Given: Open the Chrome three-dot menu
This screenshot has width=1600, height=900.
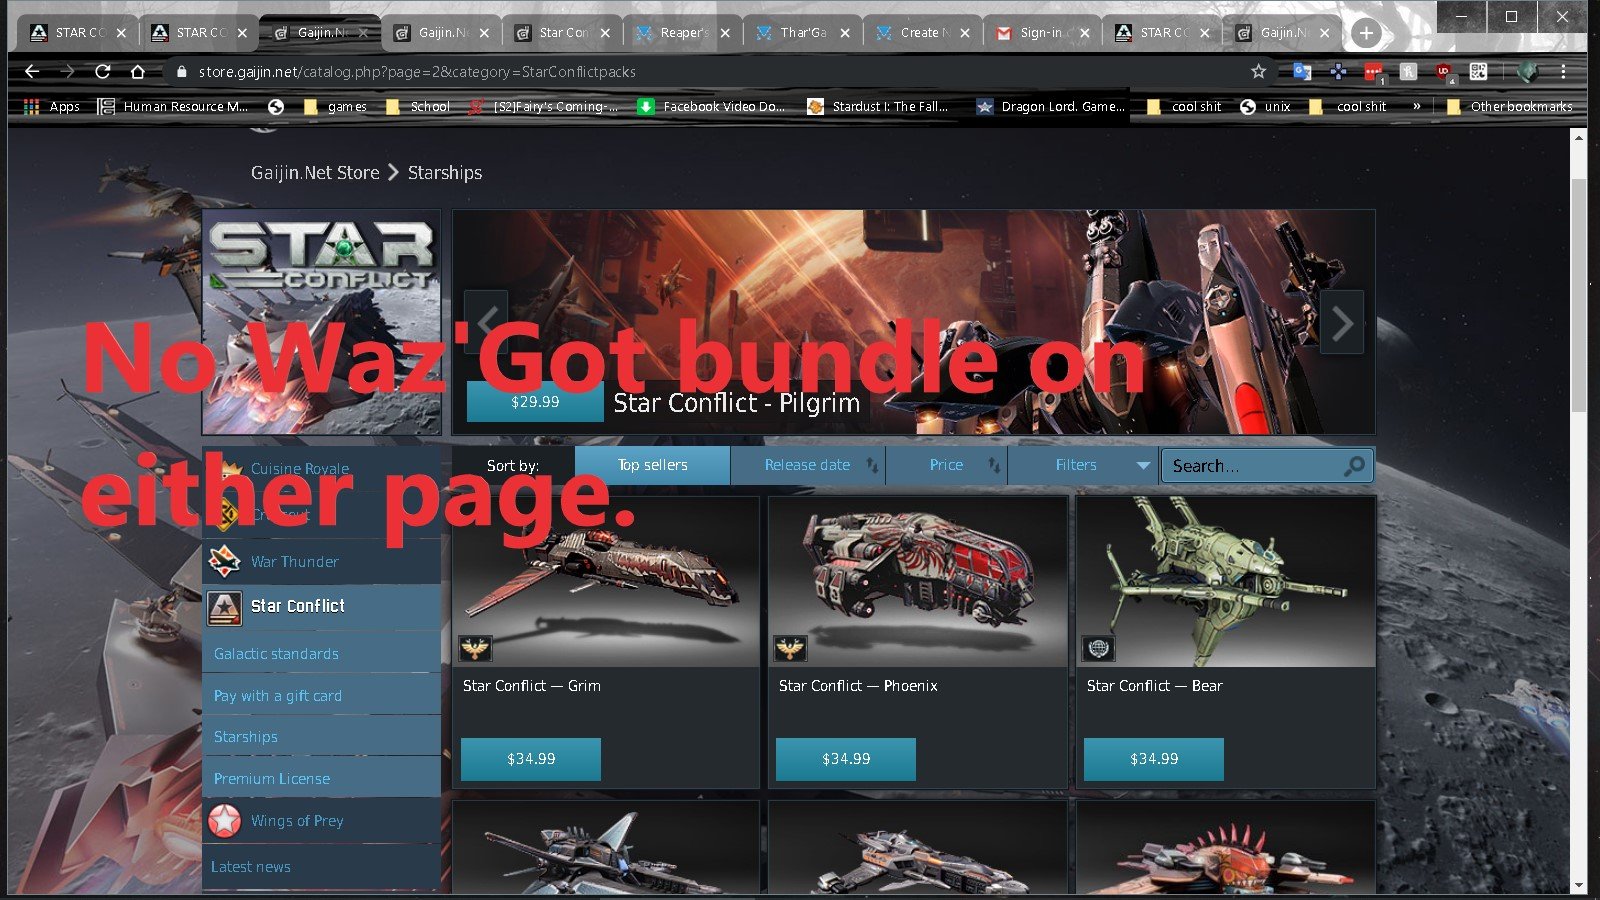Looking at the screenshot, I should pos(1563,71).
